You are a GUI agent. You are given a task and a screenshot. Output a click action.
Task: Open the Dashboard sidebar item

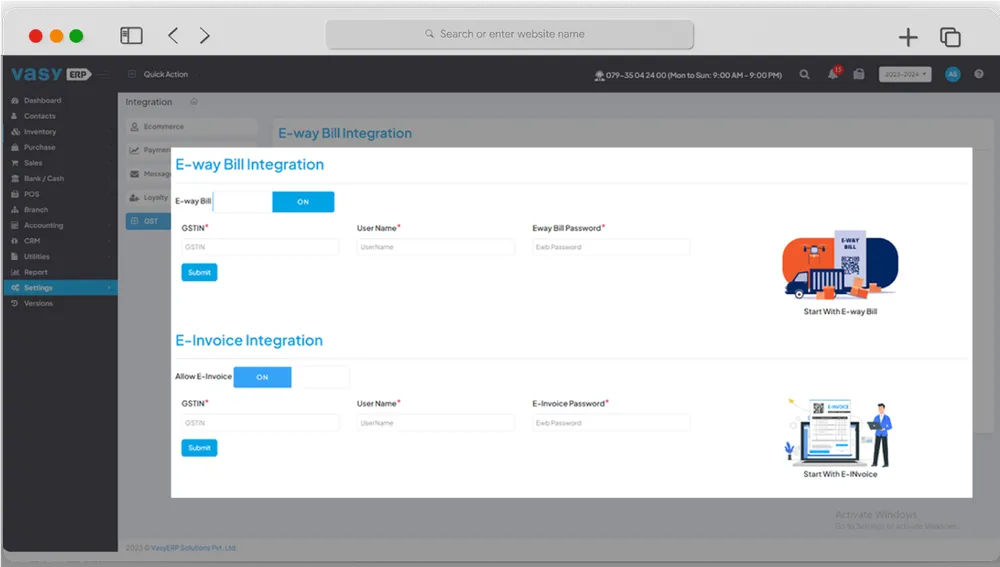click(x=42, y=101)
